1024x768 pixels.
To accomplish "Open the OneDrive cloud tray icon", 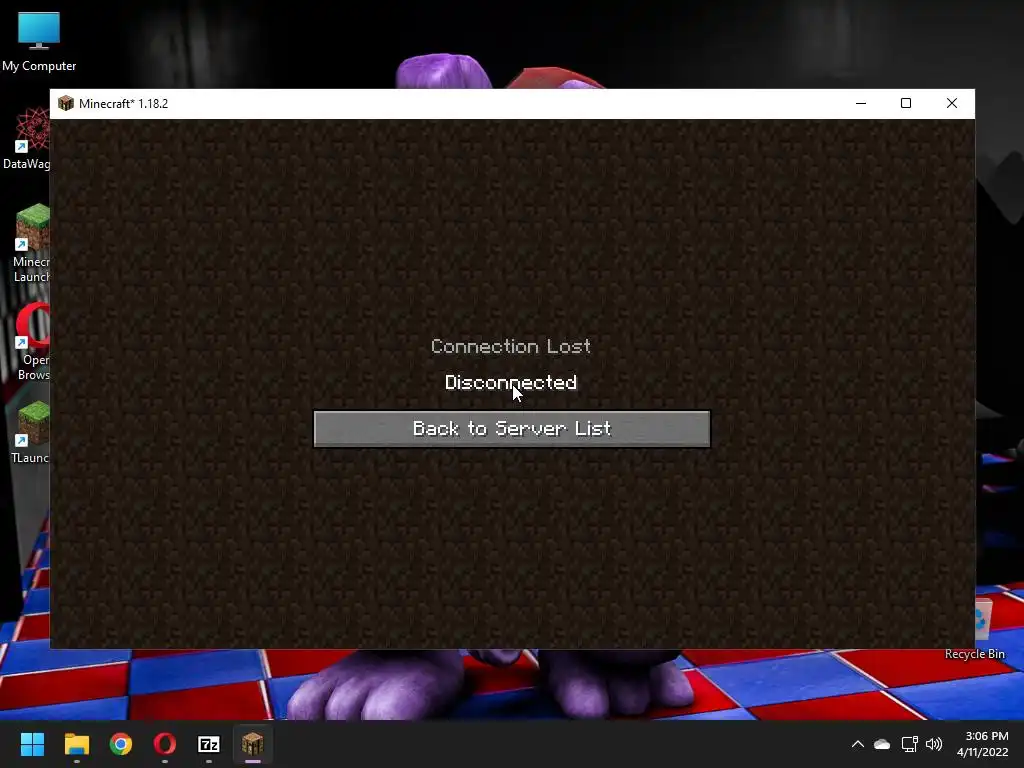I will 882,744.
